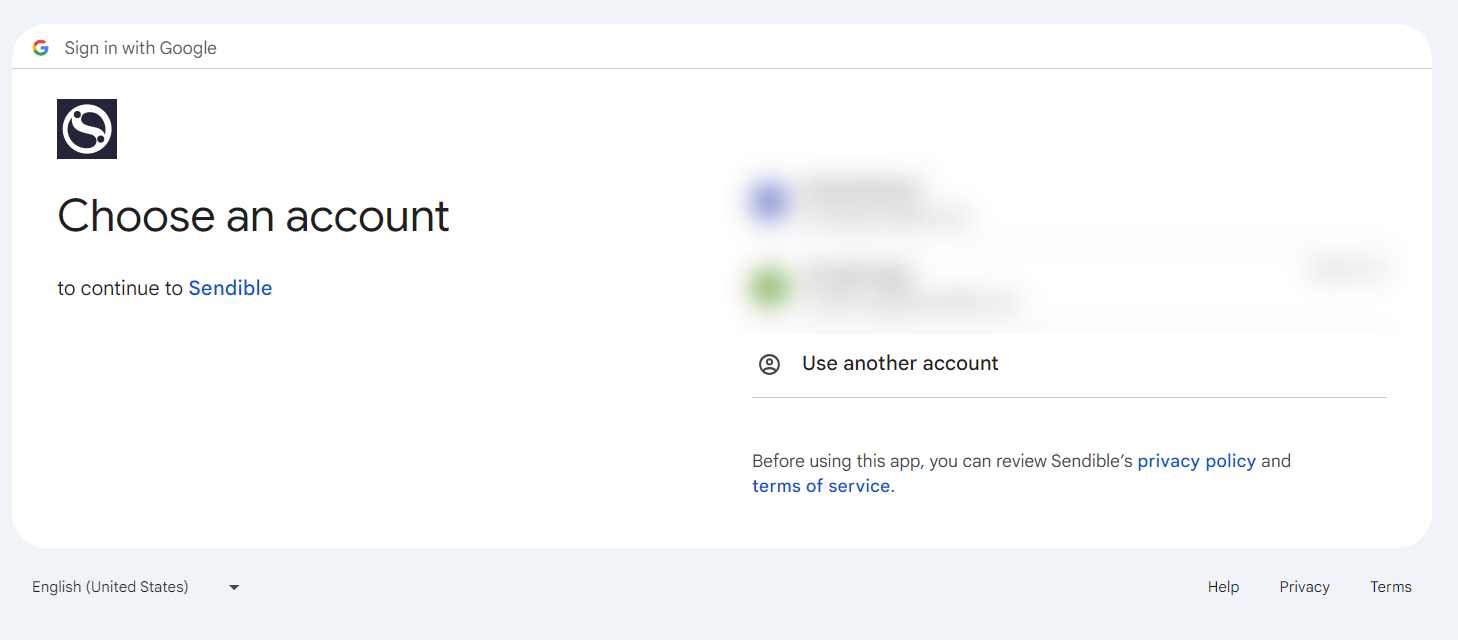
Task: Open the terms of service link
Action: click(x=820, y=486)
